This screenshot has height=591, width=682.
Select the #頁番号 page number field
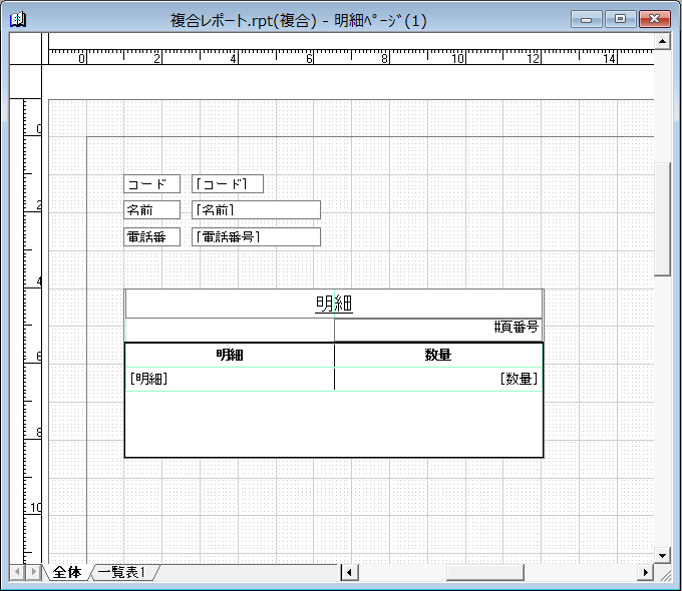pos(516,327)
